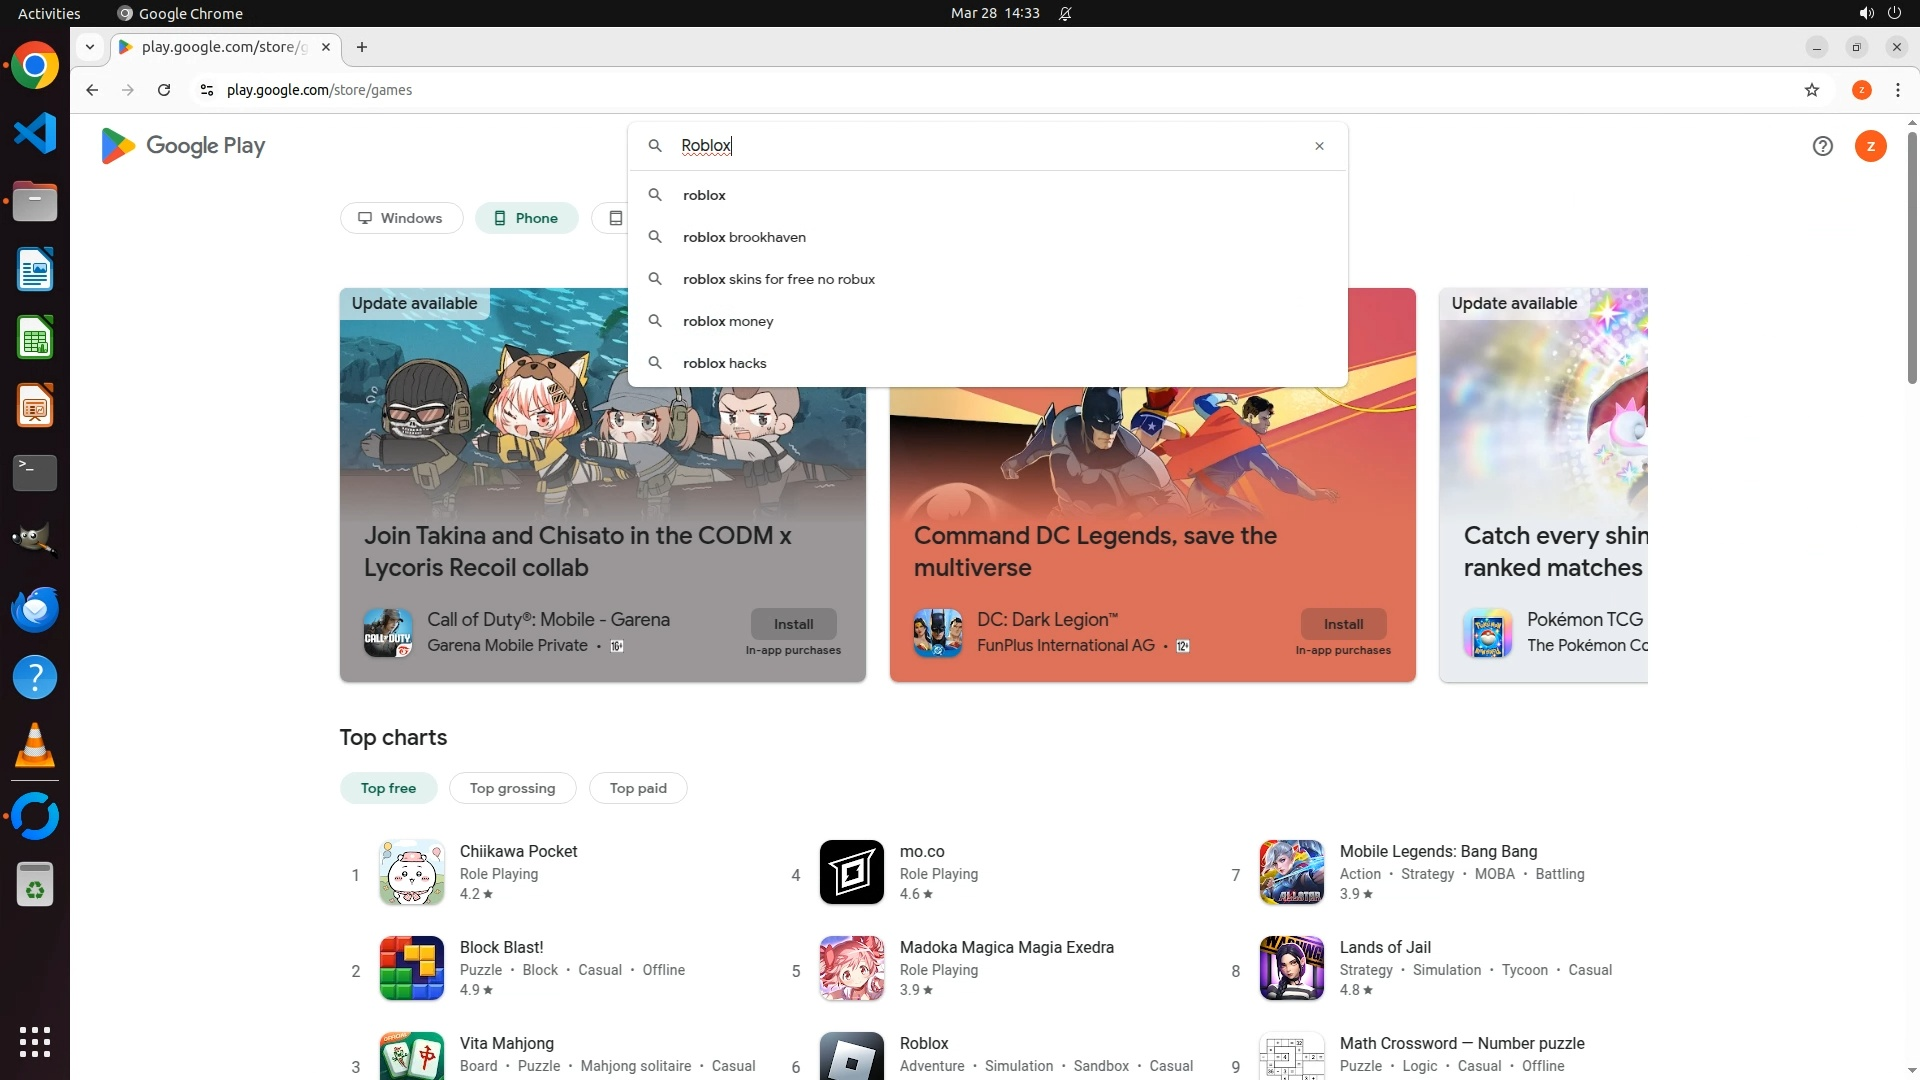This screenshot has height=1080, width=1920.
Task: Choose the 'roblox brookhaven' suggestion
Action: (744, 237)
